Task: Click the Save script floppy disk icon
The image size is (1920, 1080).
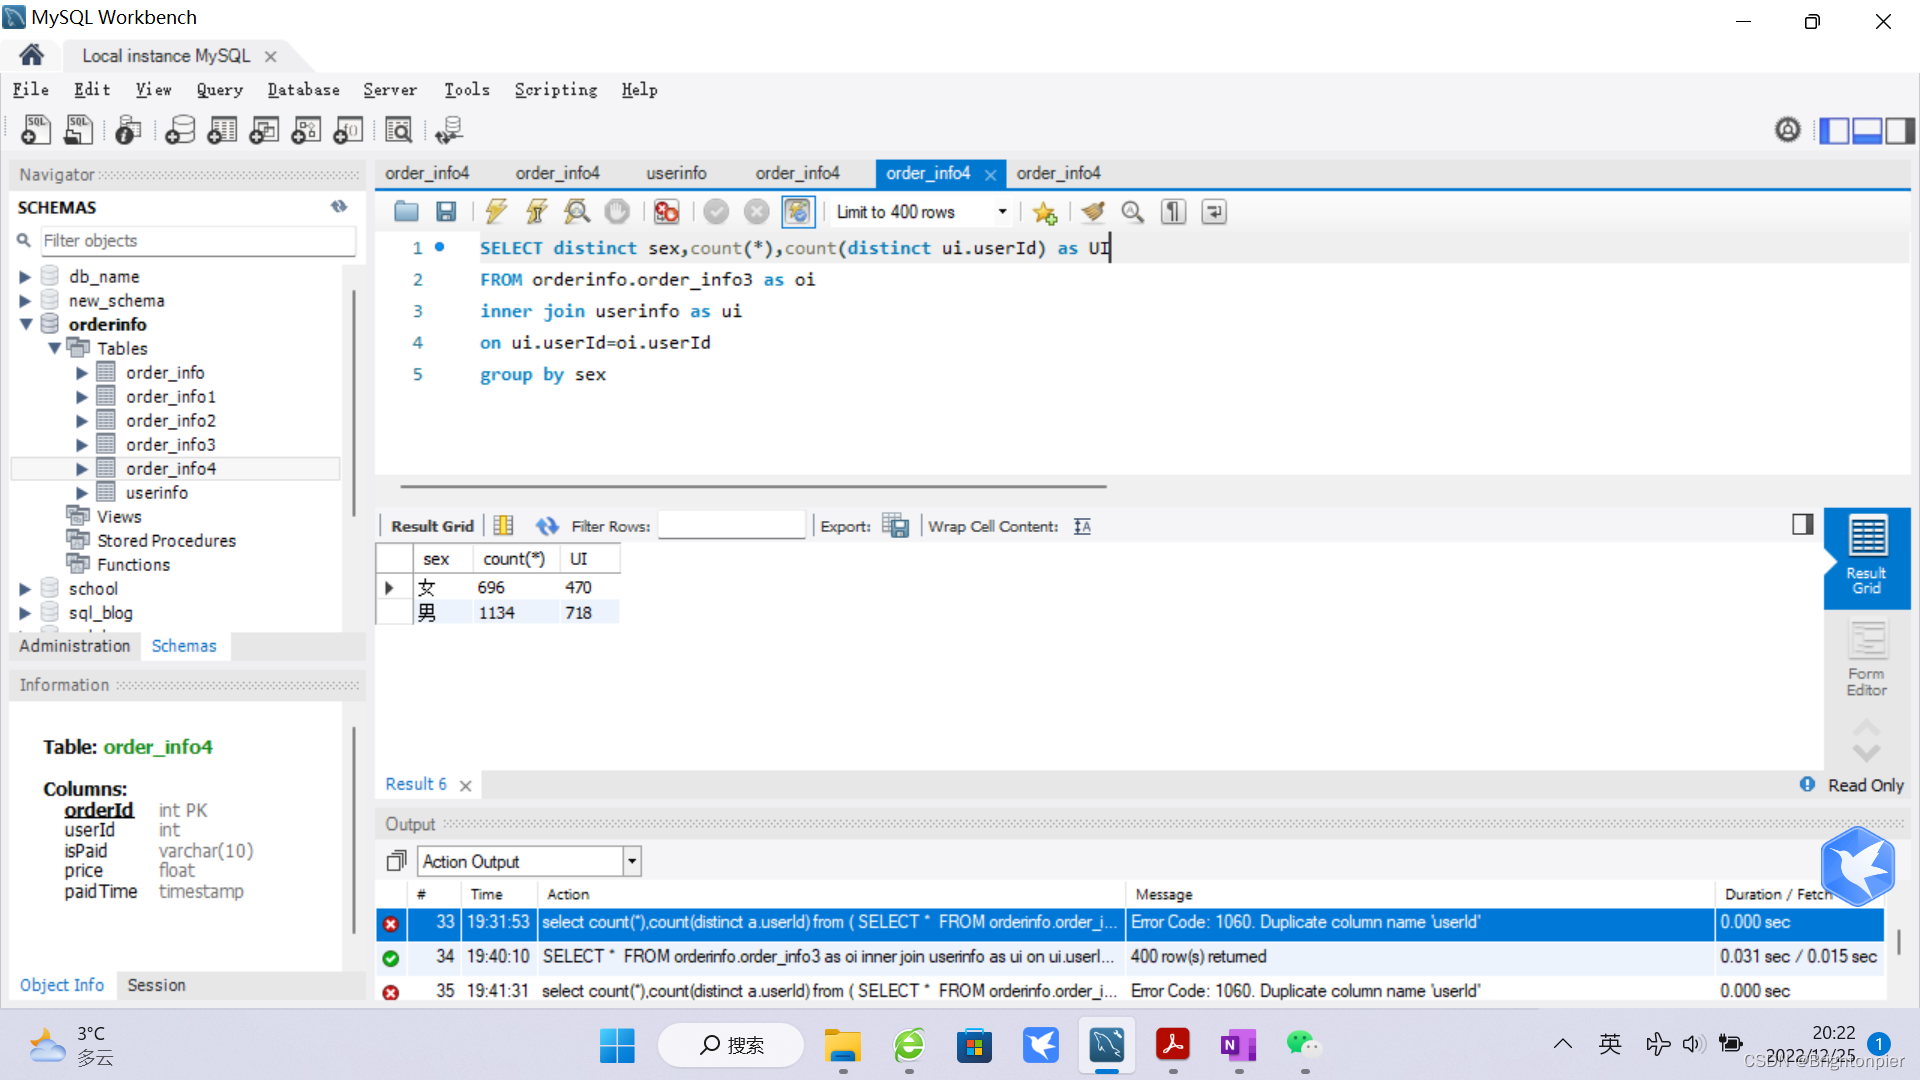Action: (446, 211)
